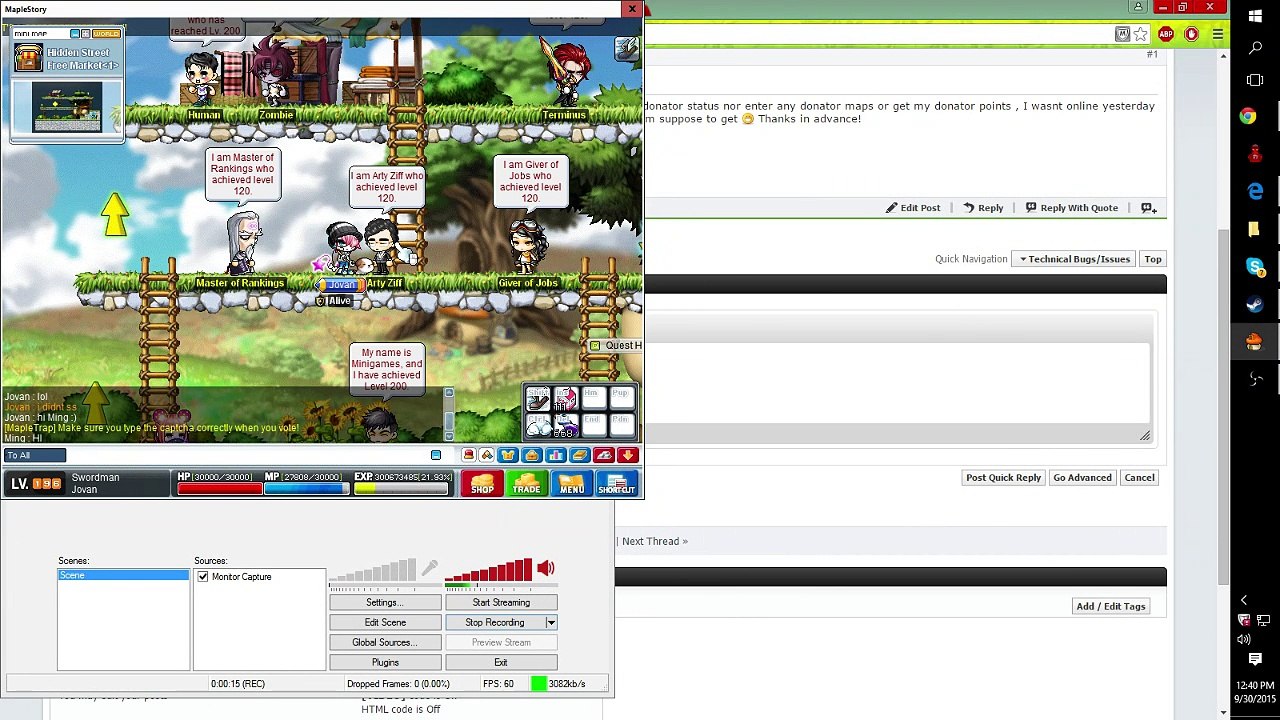Click the red siren icon in MapleStory

click(468, 455)
